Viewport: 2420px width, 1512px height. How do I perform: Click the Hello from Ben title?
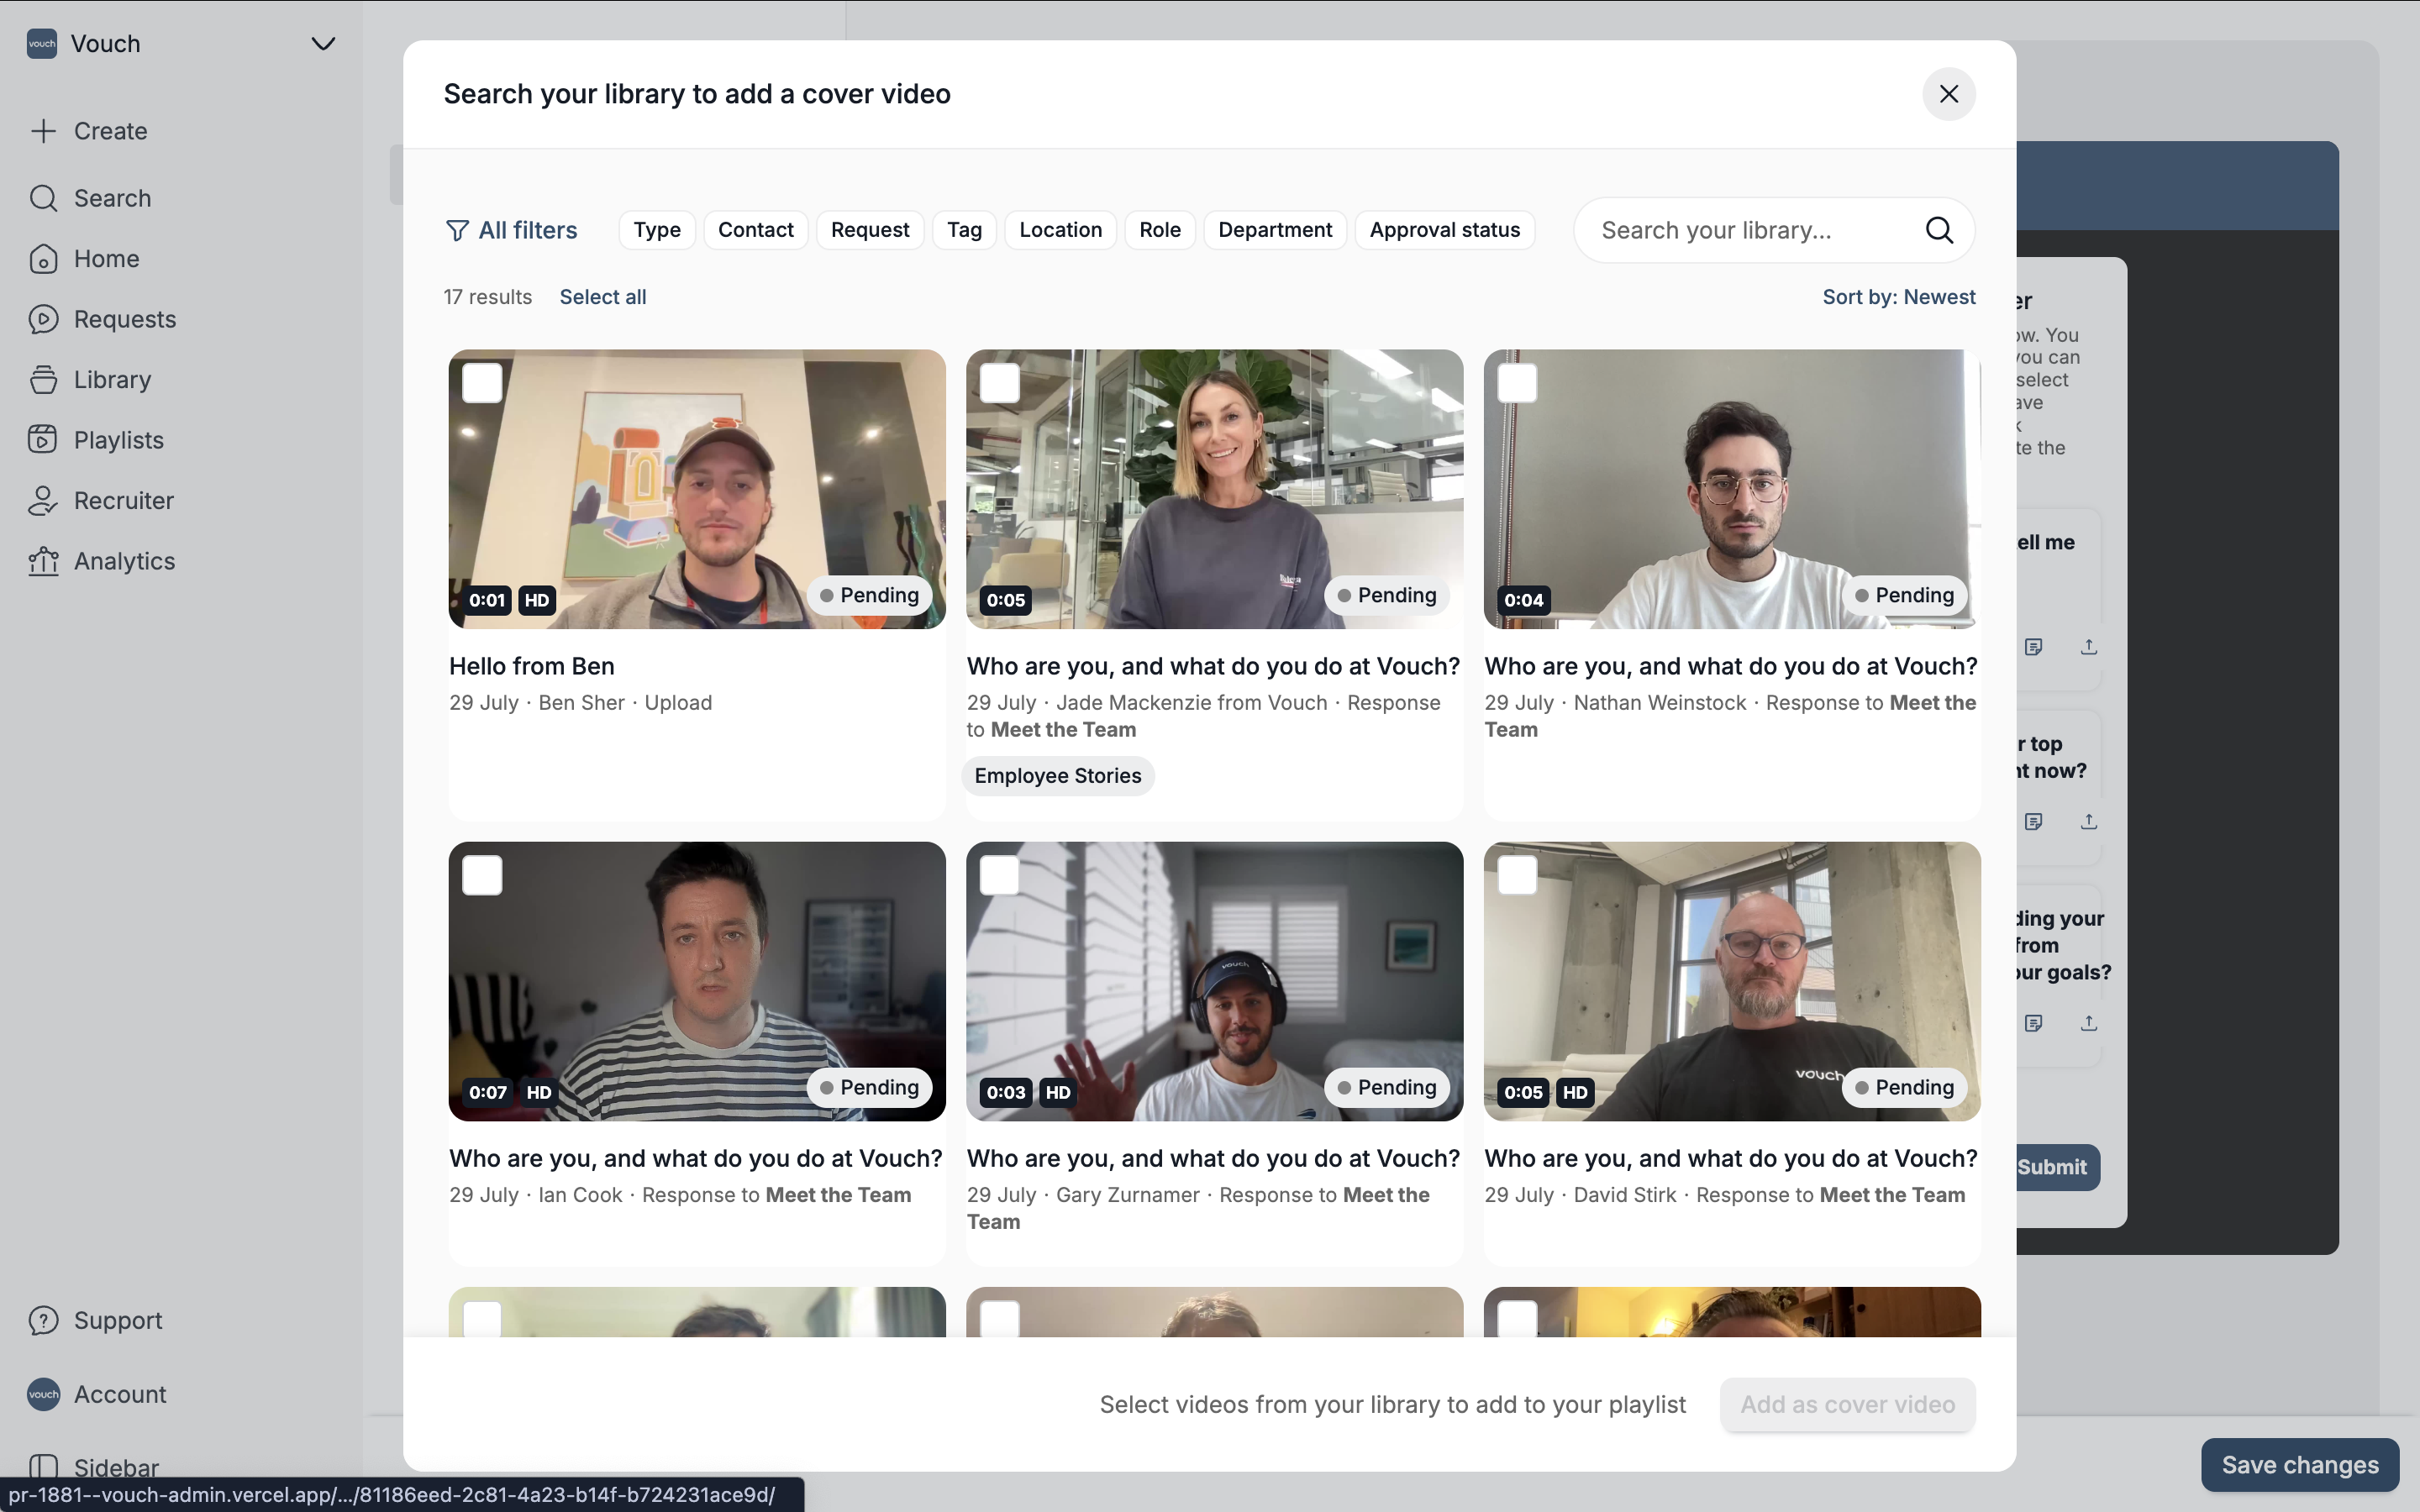(x=532, y=666)
